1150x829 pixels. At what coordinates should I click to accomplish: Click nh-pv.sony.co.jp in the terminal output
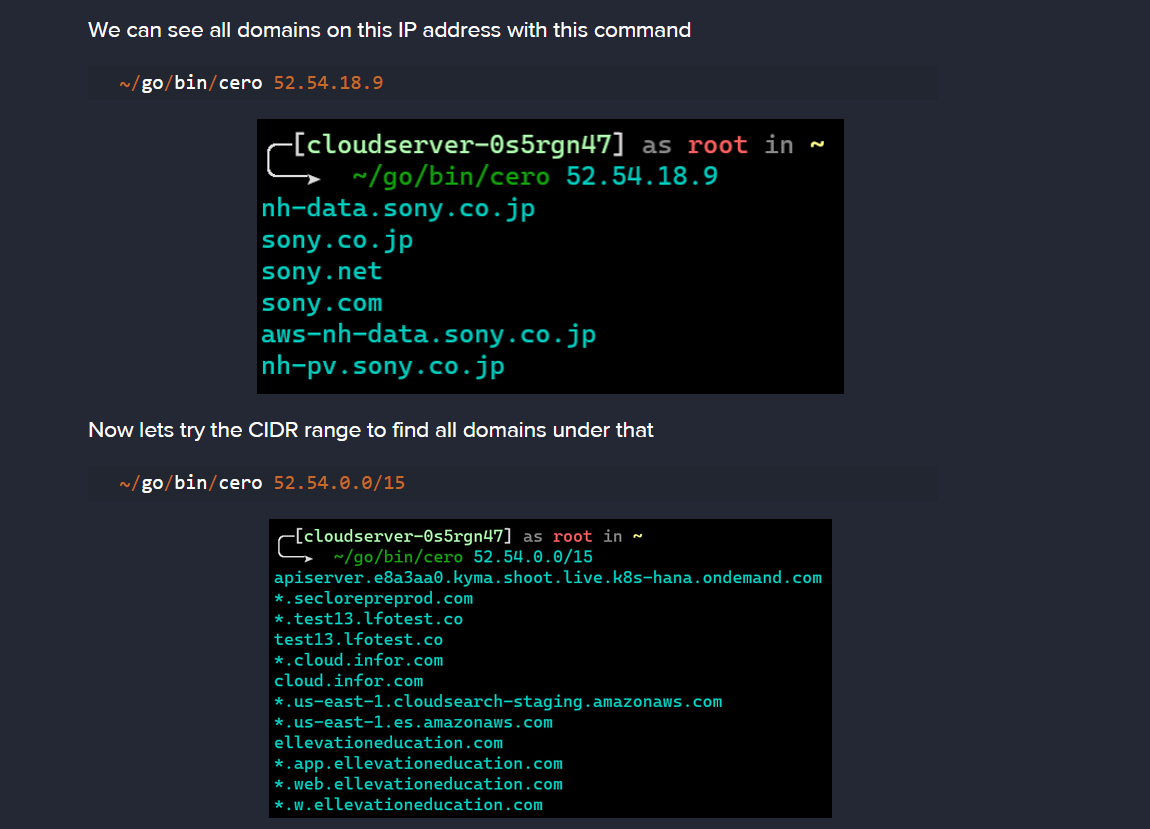[x=383, y=367]
